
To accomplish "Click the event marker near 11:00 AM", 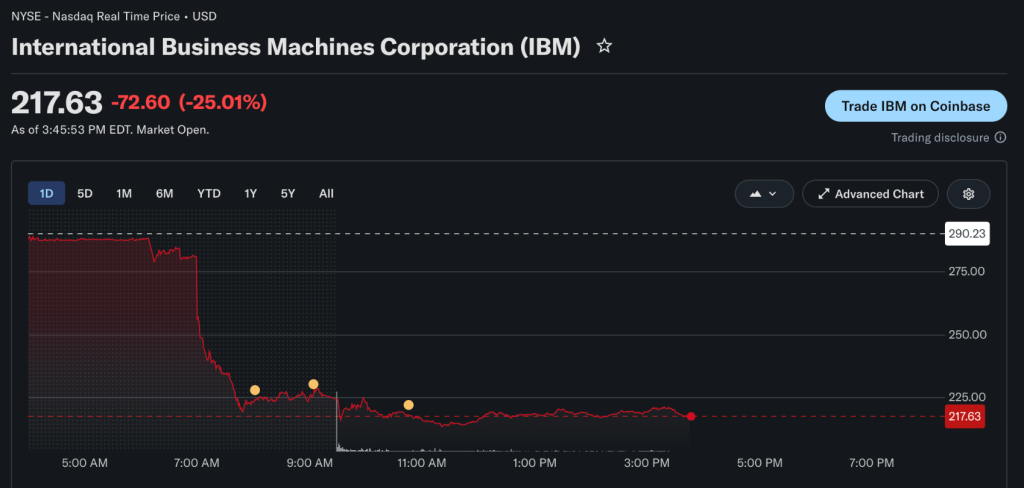I will 409,405.
